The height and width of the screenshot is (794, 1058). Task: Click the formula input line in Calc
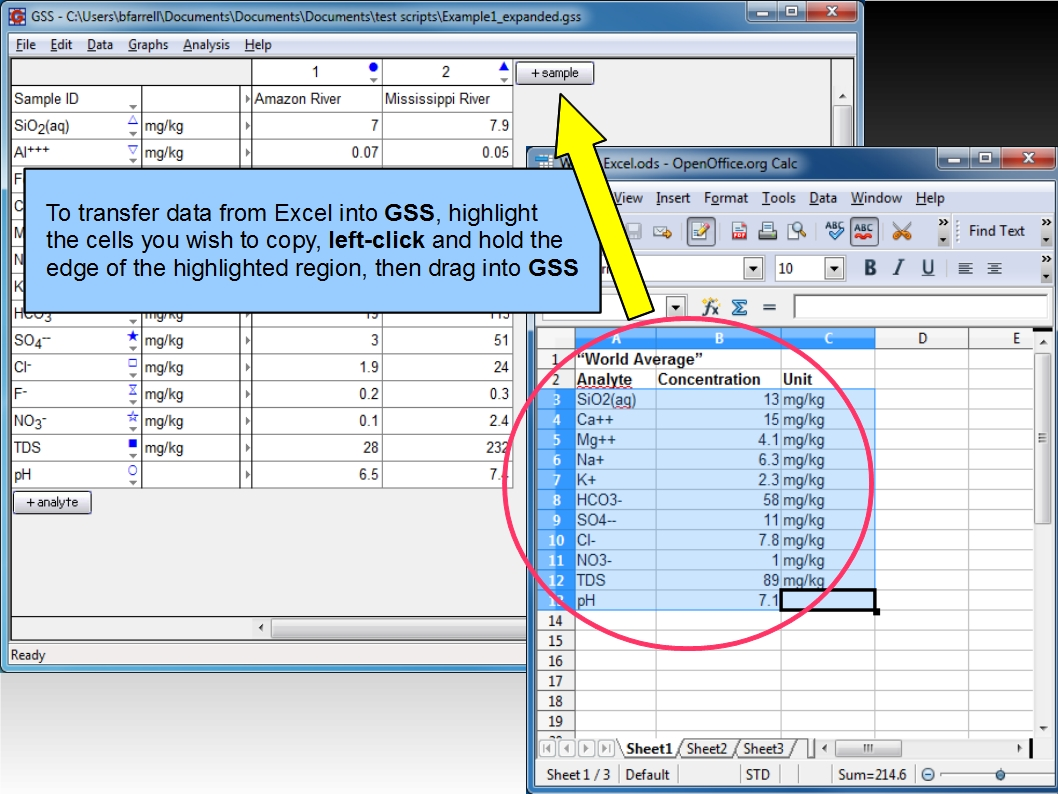pos(920,308)
